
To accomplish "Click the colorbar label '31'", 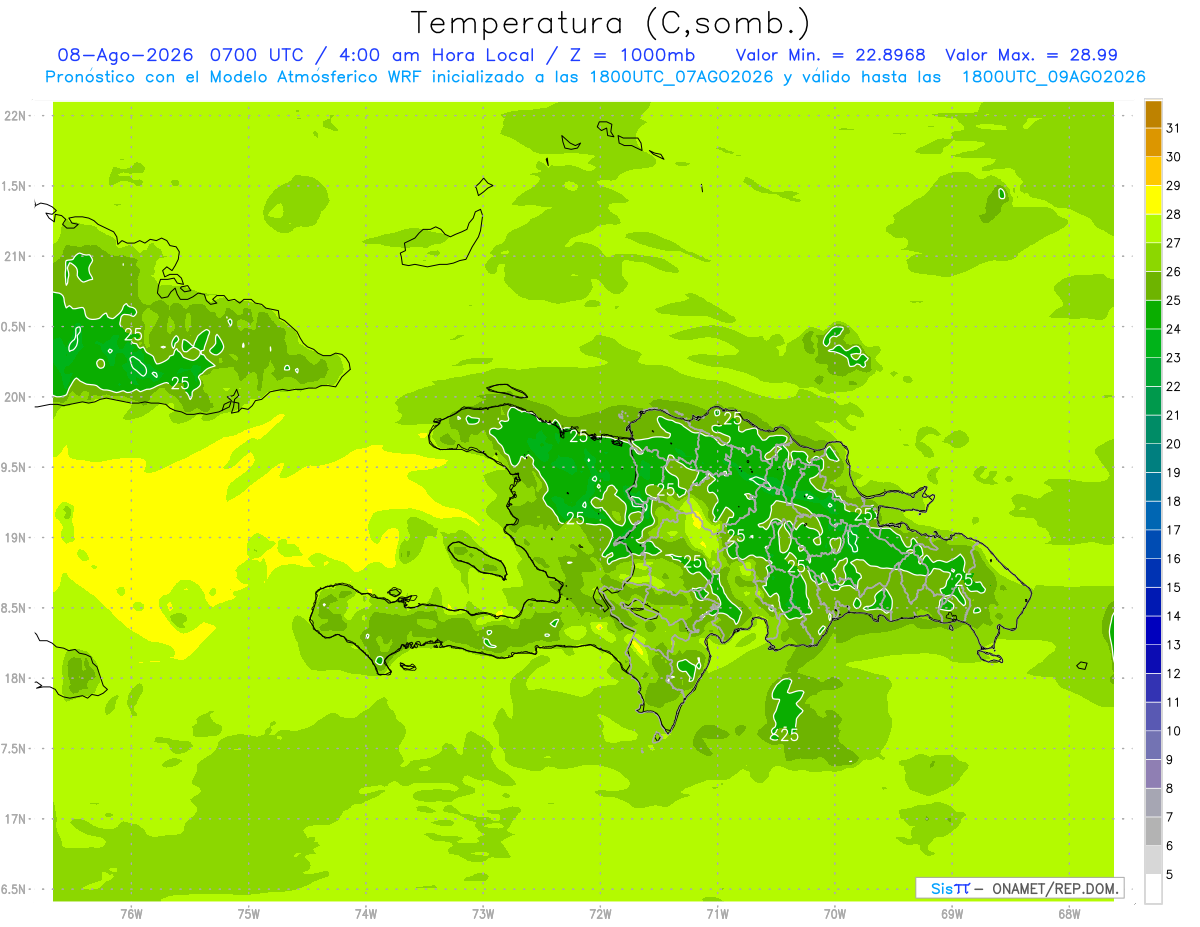I will click(1173, 128).
